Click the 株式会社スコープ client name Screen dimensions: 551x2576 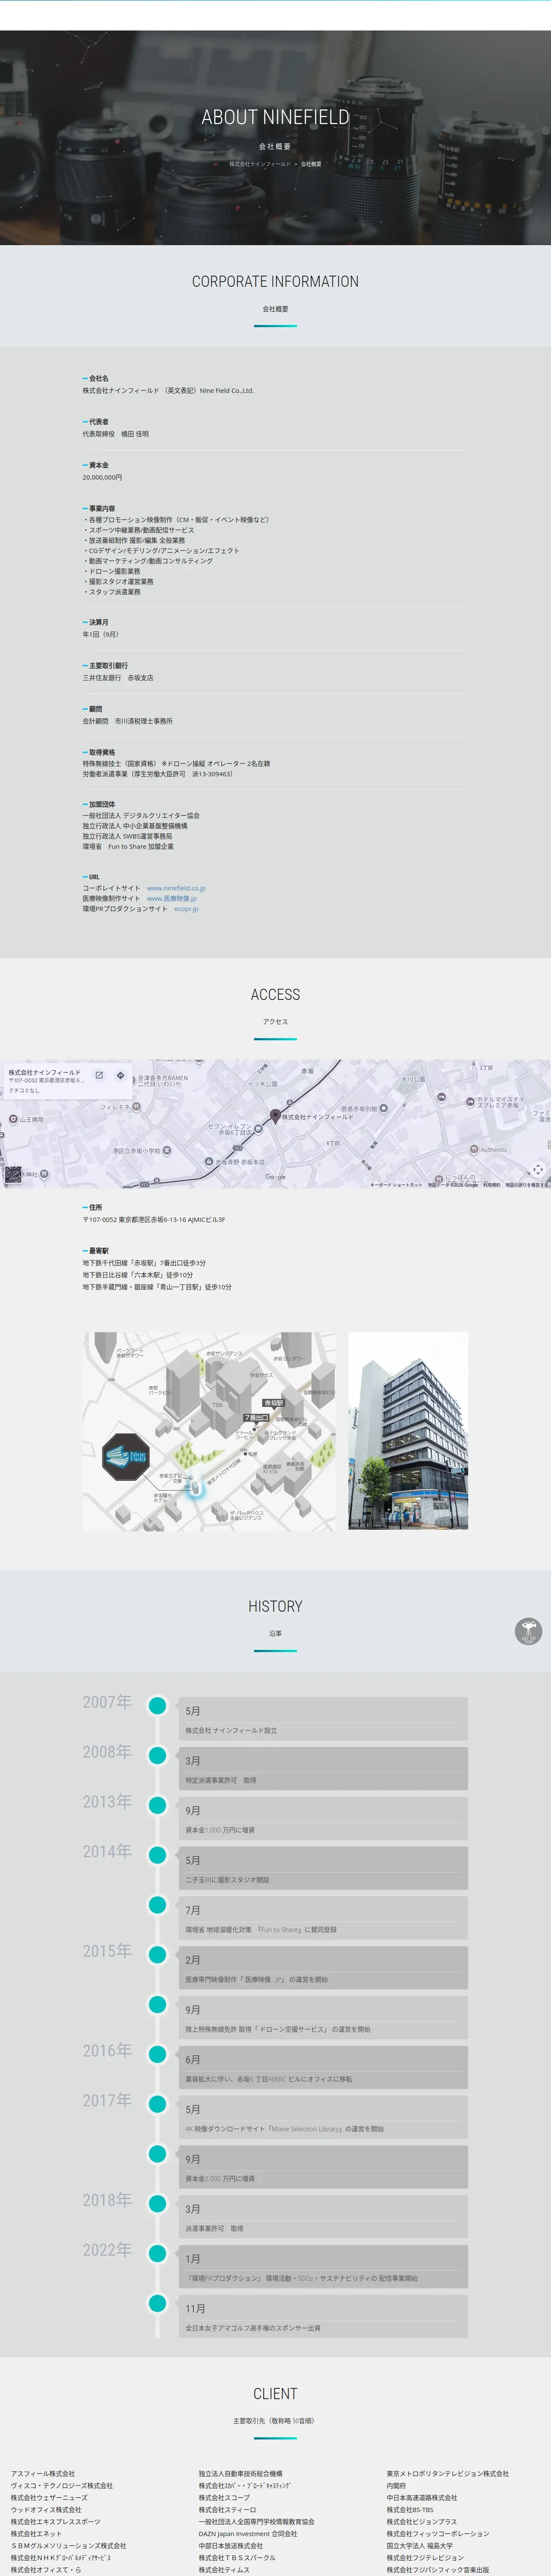pos(224,2498)
